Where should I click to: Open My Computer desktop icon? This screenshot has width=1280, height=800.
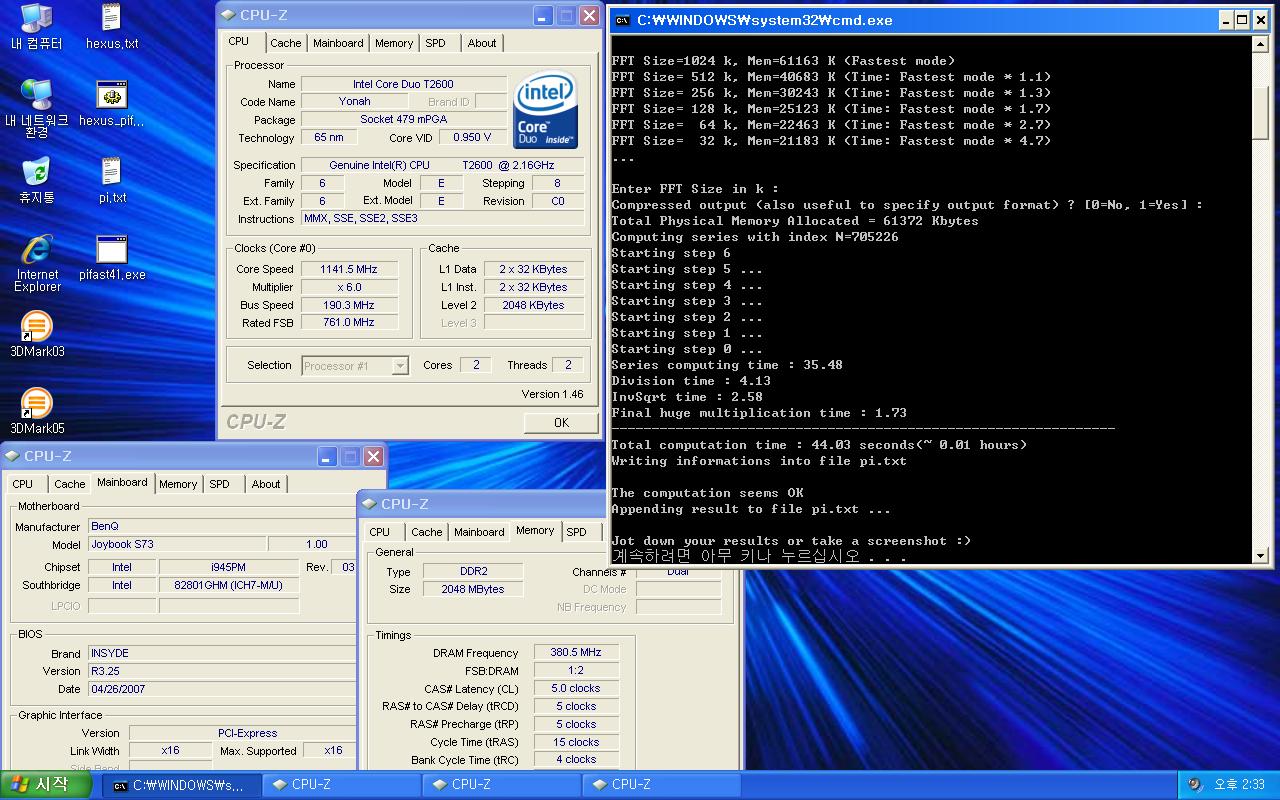click(x=36, y=27)
